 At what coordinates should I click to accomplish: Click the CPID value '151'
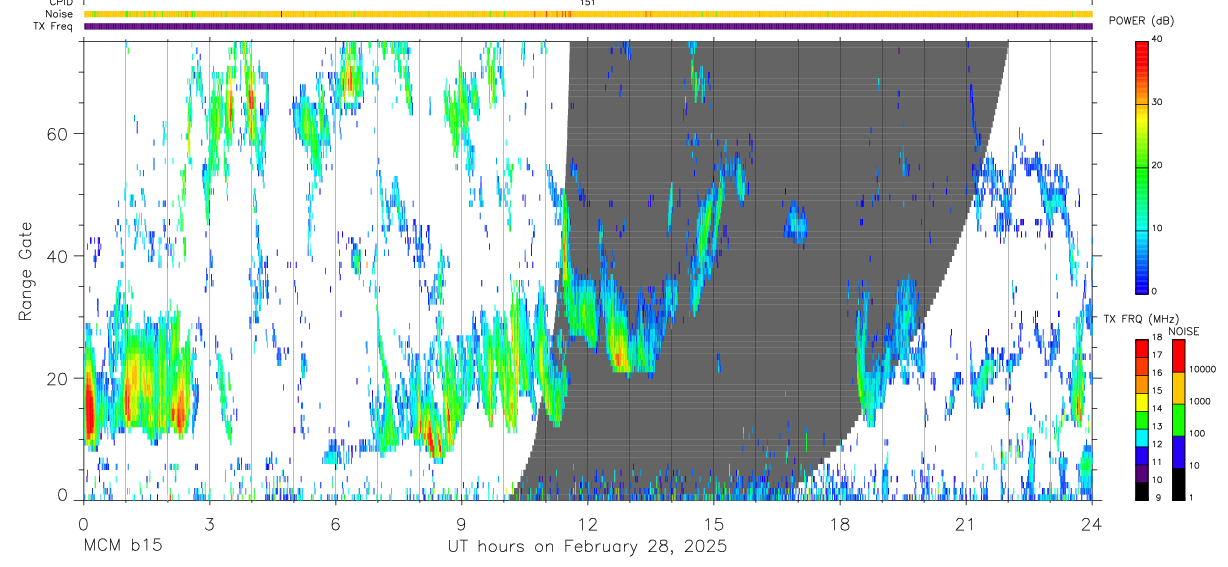coord(588,3)
